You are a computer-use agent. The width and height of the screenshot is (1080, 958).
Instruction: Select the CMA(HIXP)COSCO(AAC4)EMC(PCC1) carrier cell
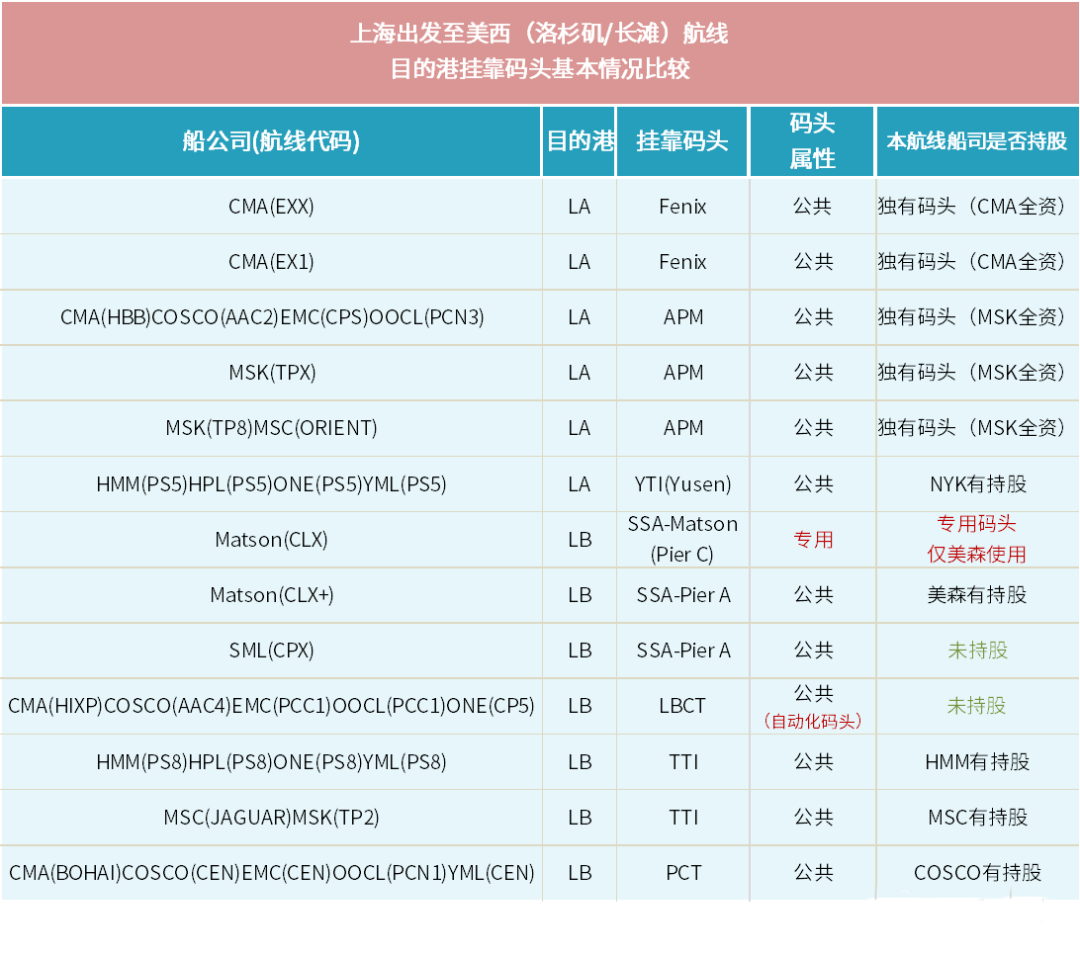click(271, 706)
